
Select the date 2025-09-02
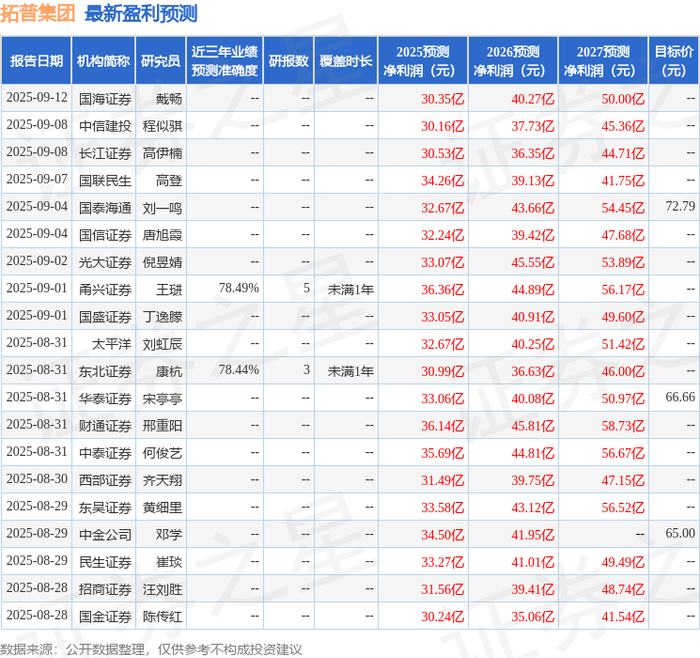[x=37, y=261]
